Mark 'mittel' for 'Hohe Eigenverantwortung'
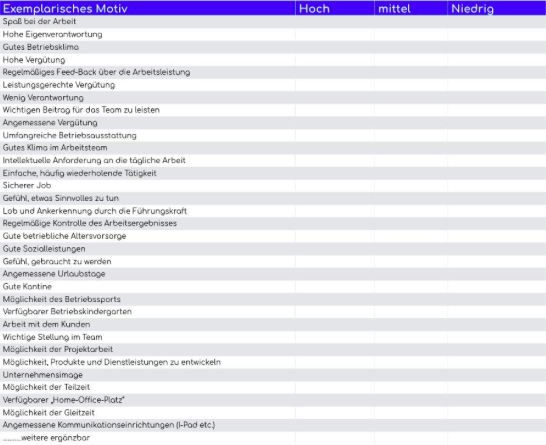 coord(411,34)
